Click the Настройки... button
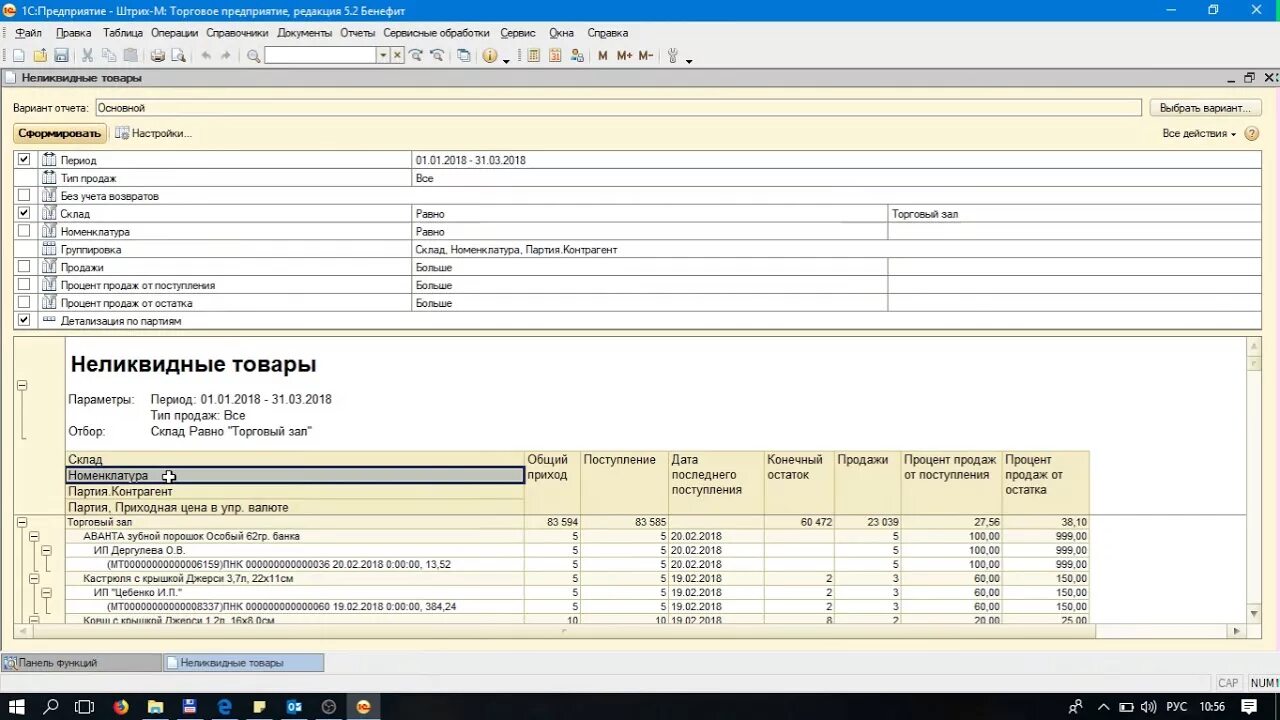This screenshot has width=1280, height=720. pyautogui.click(x=153, y=134)
